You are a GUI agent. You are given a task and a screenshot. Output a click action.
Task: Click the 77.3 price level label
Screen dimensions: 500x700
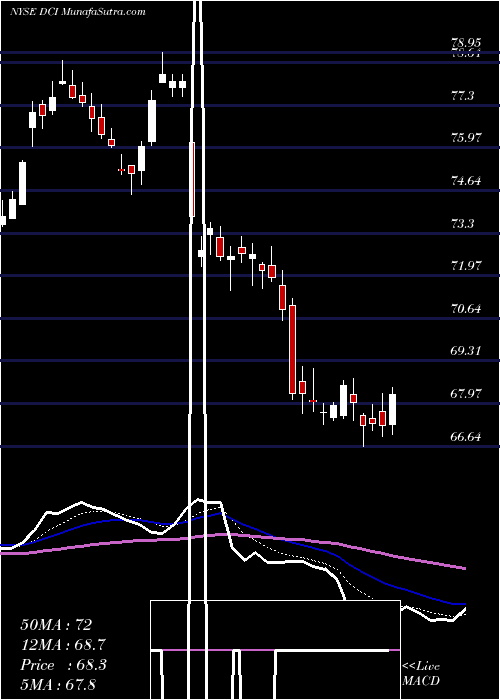pos(462,96)
